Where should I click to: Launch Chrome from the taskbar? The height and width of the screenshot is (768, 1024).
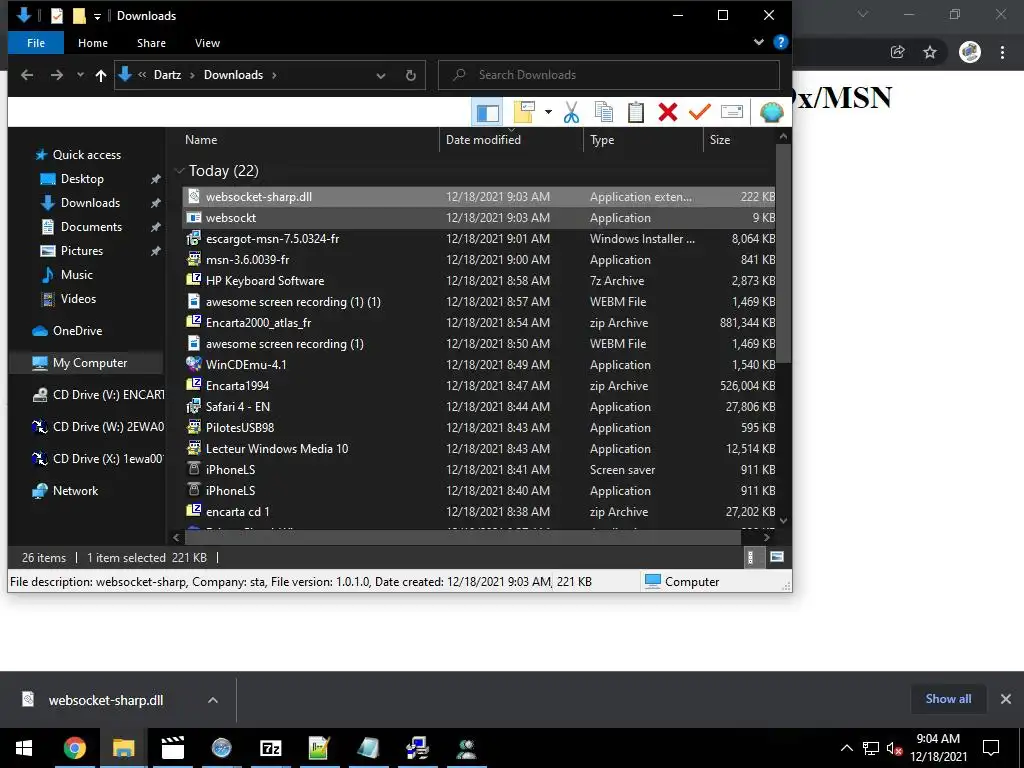(74, 748)
